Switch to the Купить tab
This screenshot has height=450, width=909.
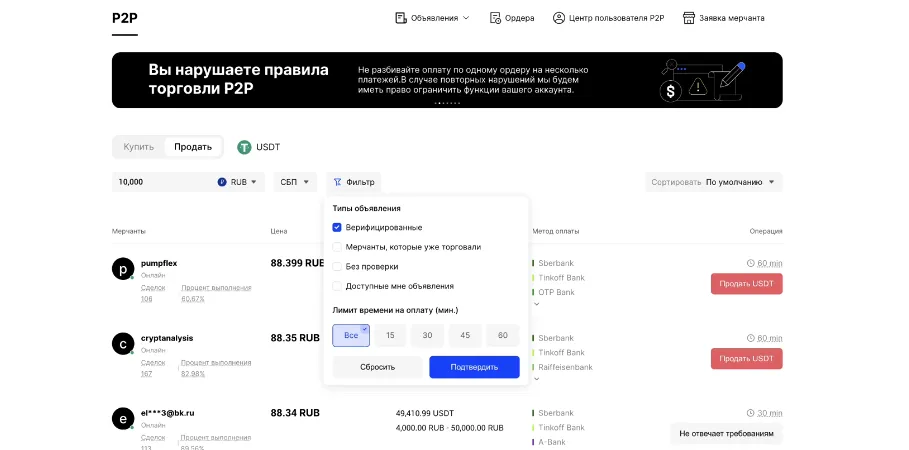(x=139, y=147)
